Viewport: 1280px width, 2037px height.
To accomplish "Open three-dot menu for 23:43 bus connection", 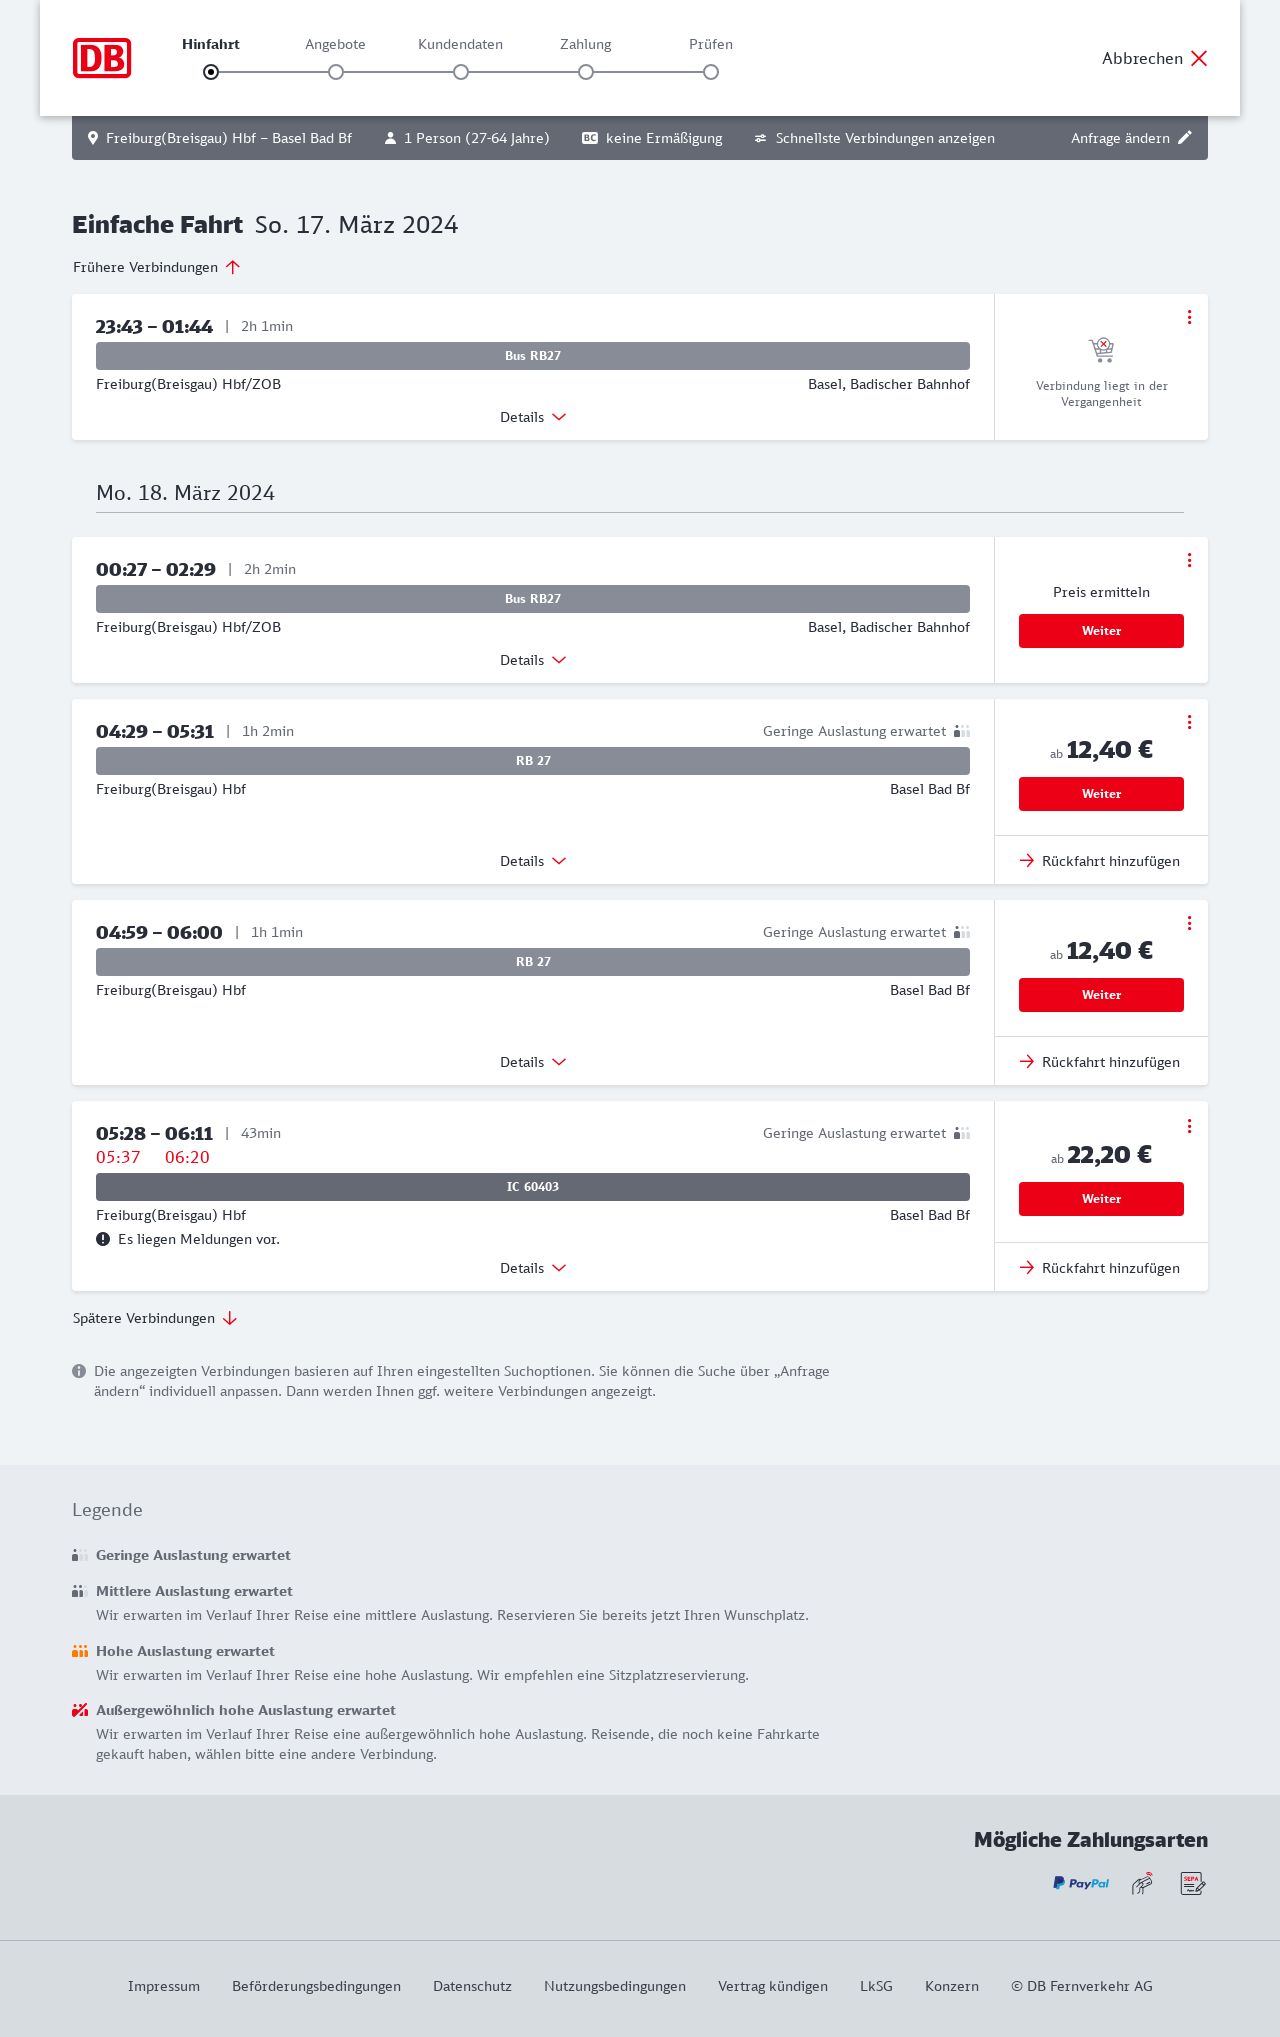I will pyautogui.click(x=1189, y=317).
